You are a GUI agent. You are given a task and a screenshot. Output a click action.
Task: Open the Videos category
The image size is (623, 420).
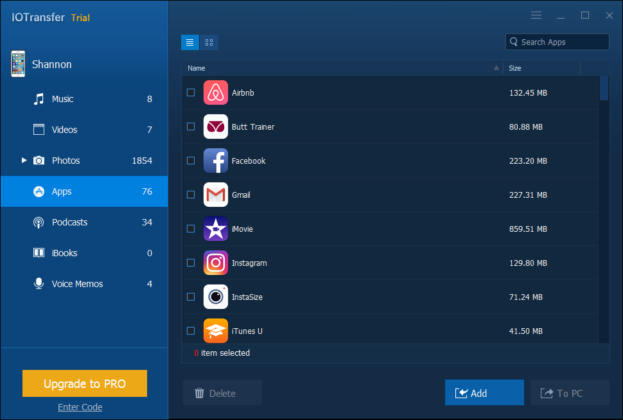pyautogui.click(x=84, y=130)
